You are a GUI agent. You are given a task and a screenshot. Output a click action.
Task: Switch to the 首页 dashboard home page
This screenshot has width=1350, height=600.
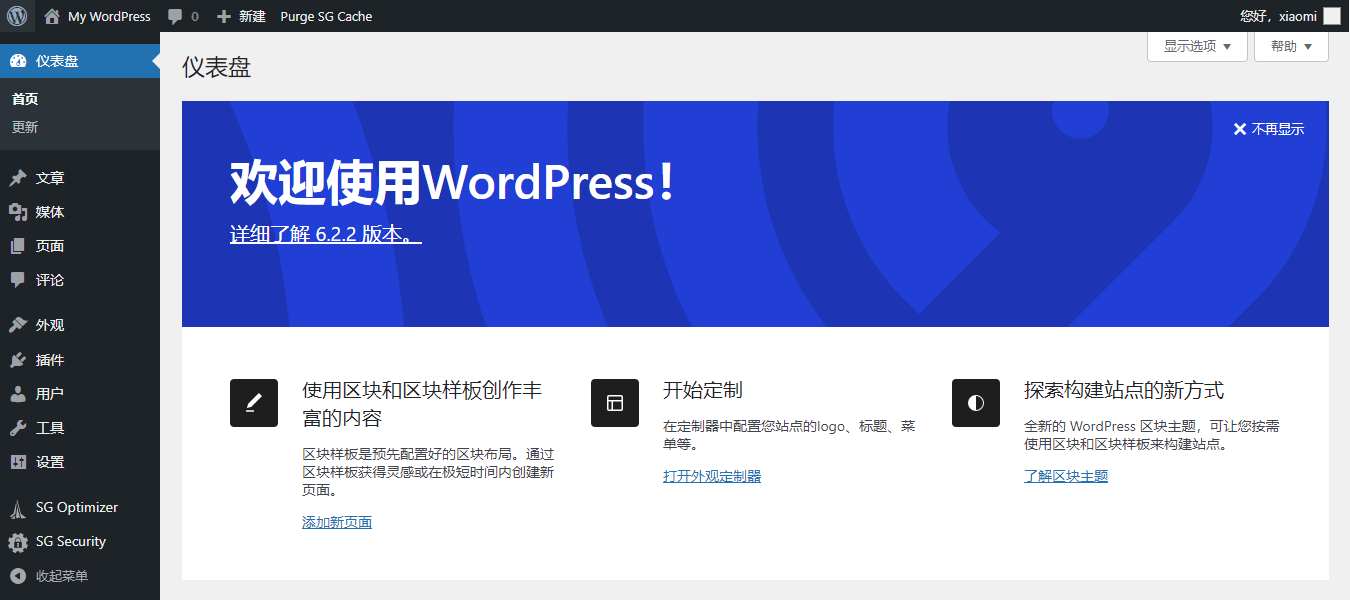25,98
